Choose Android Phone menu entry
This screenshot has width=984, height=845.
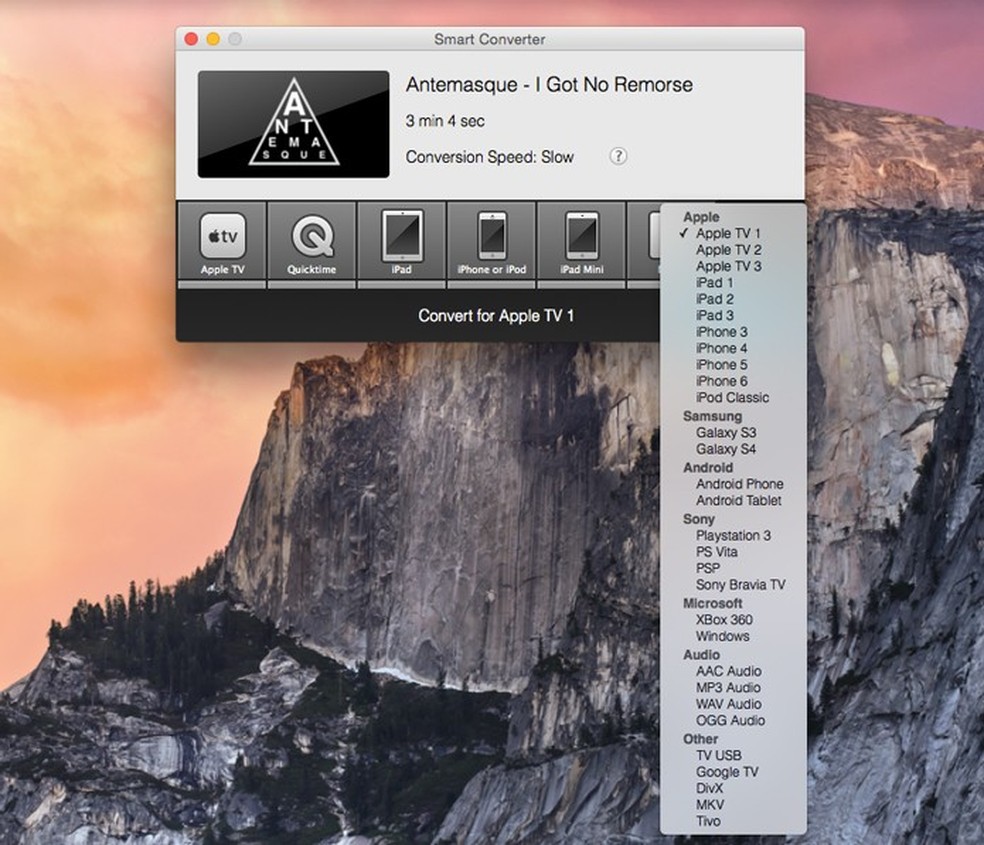pos(733,484)
